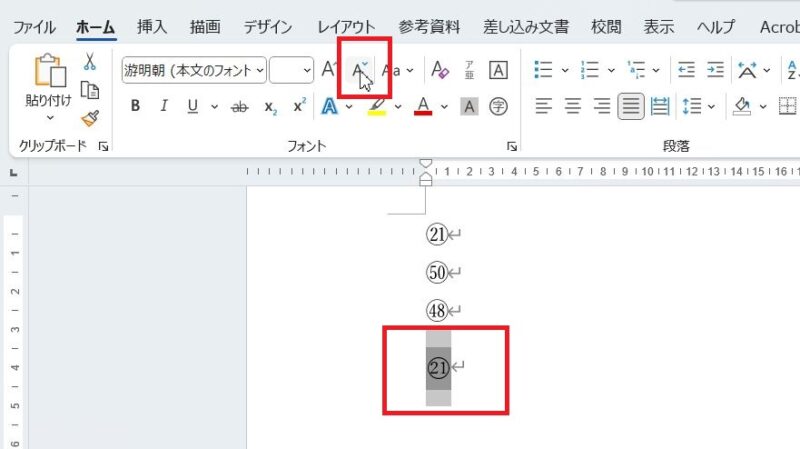Open the font name combo box
The image size is (800, 449).
tap(194, 70)
